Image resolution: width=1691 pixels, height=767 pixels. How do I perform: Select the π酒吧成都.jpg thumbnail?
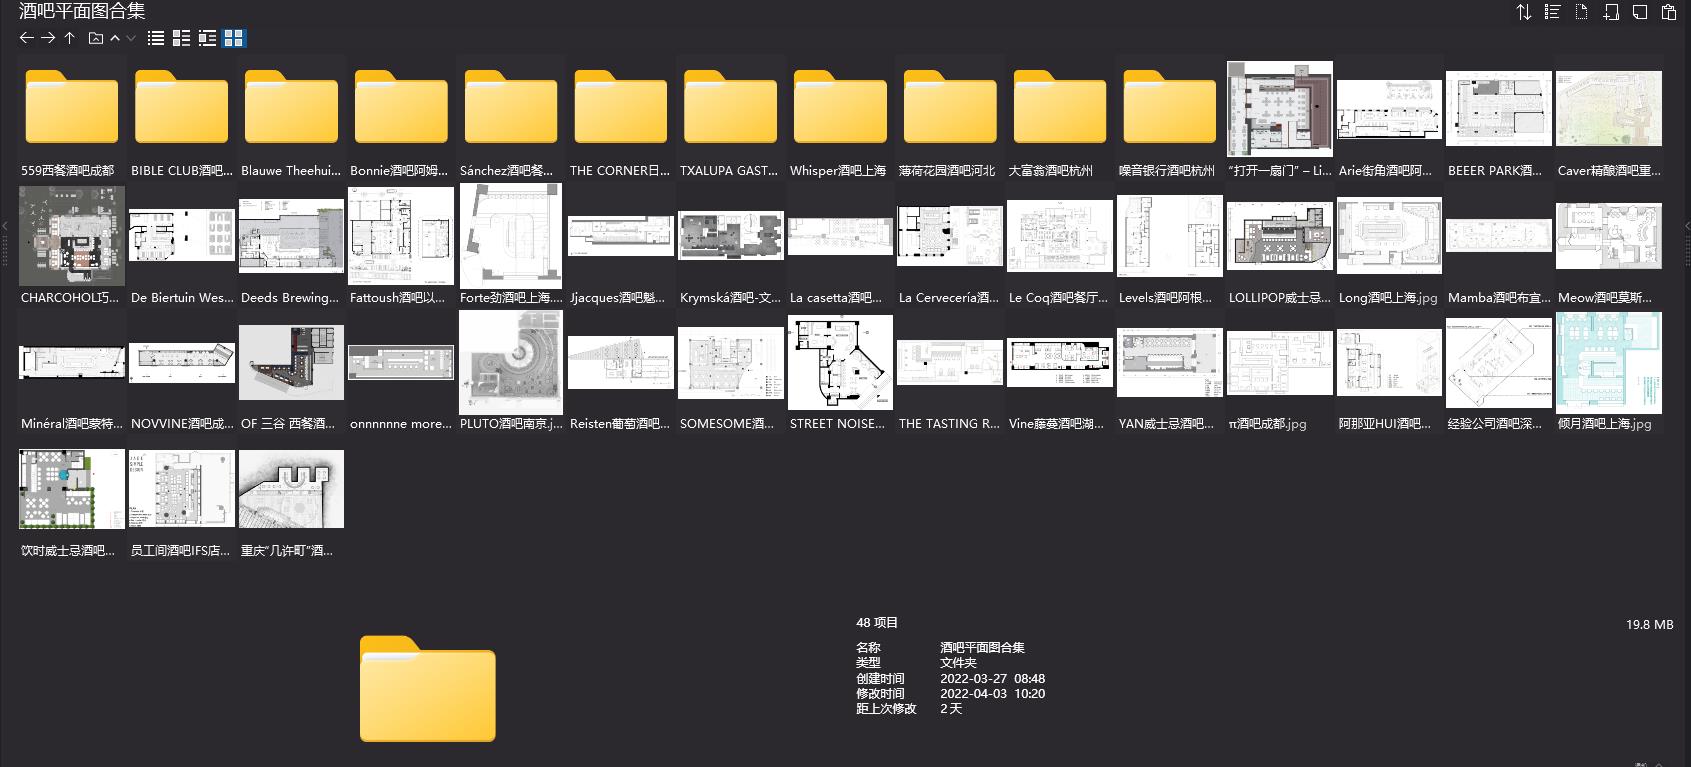click(1280, 362)
